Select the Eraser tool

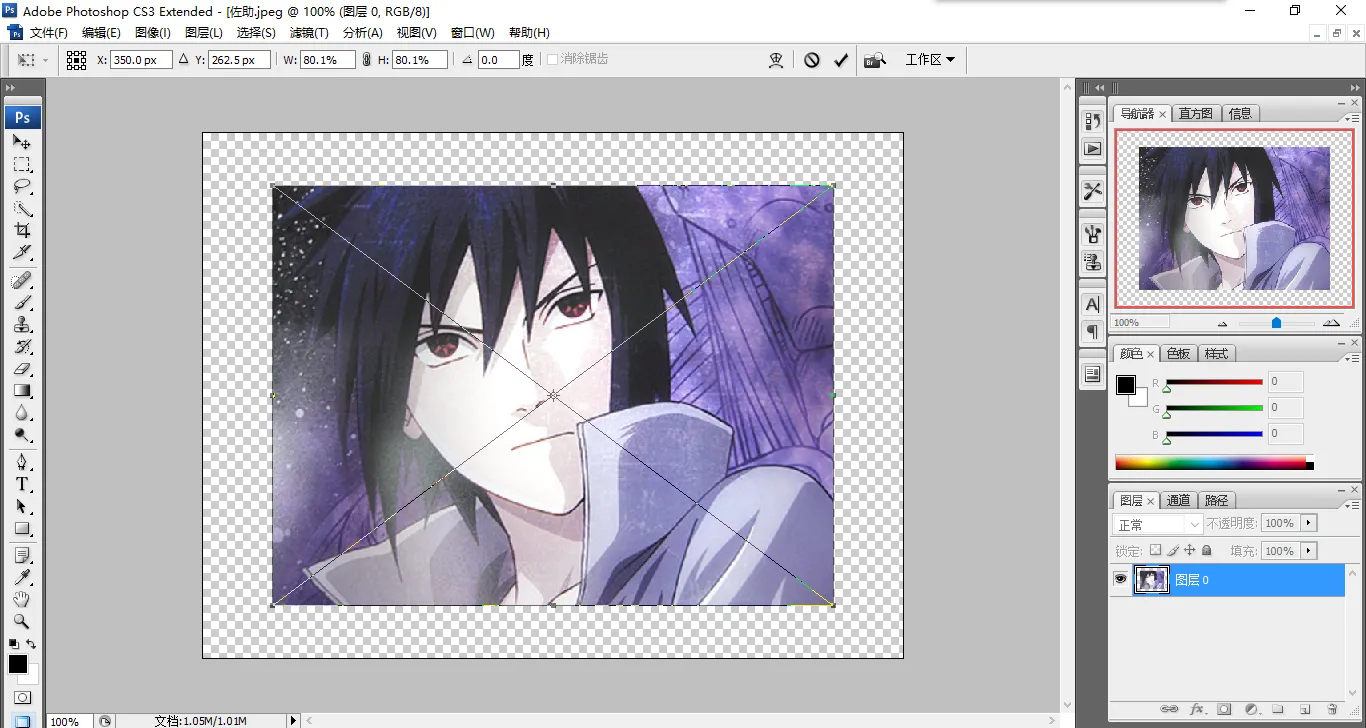22,369
